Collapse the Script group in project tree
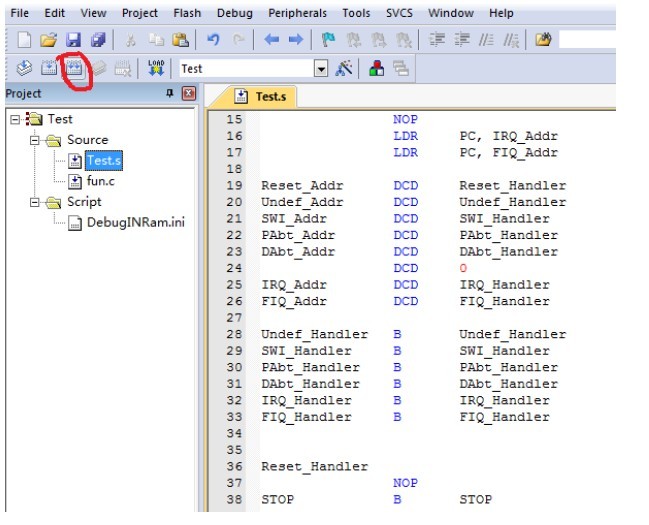The height and width of the screenshot is (525, 649). click(36, 202)
